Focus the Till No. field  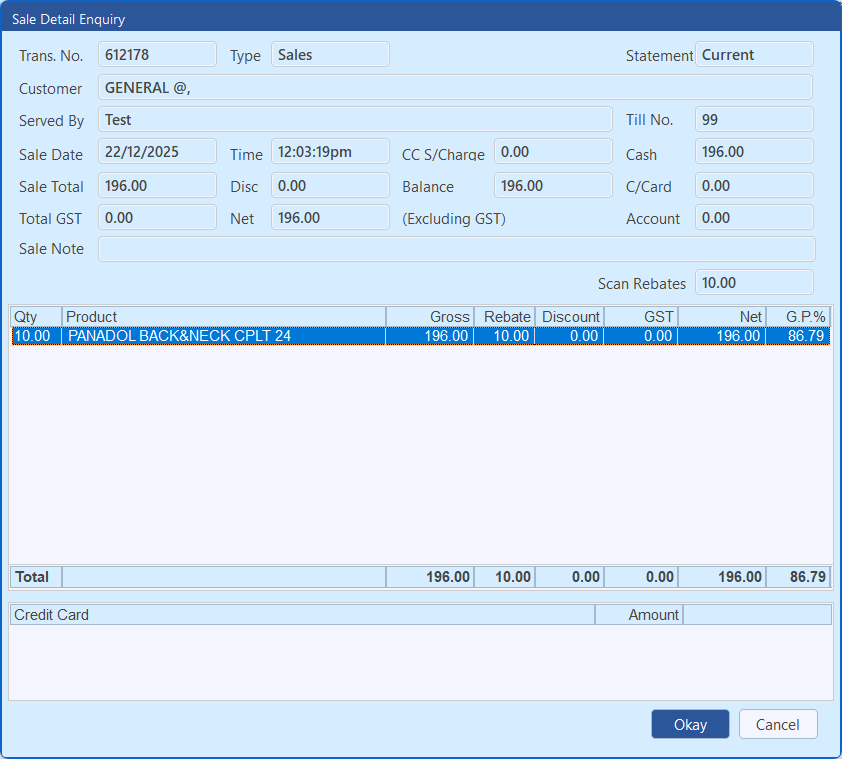coord(754,120)
